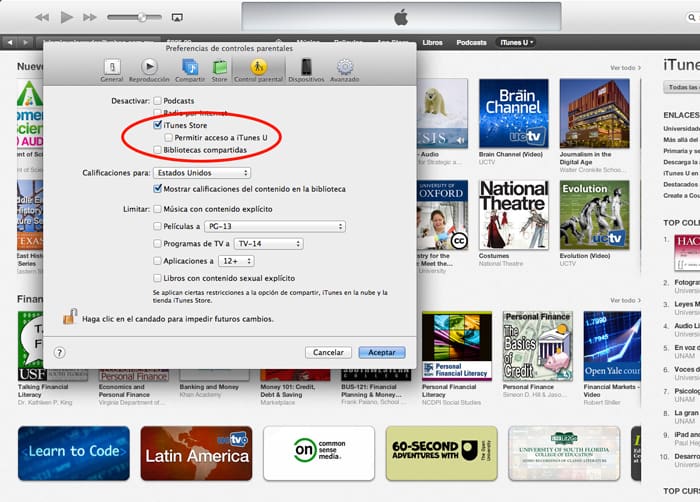Enable the Películas a restriction checkbox

point(158,226)
